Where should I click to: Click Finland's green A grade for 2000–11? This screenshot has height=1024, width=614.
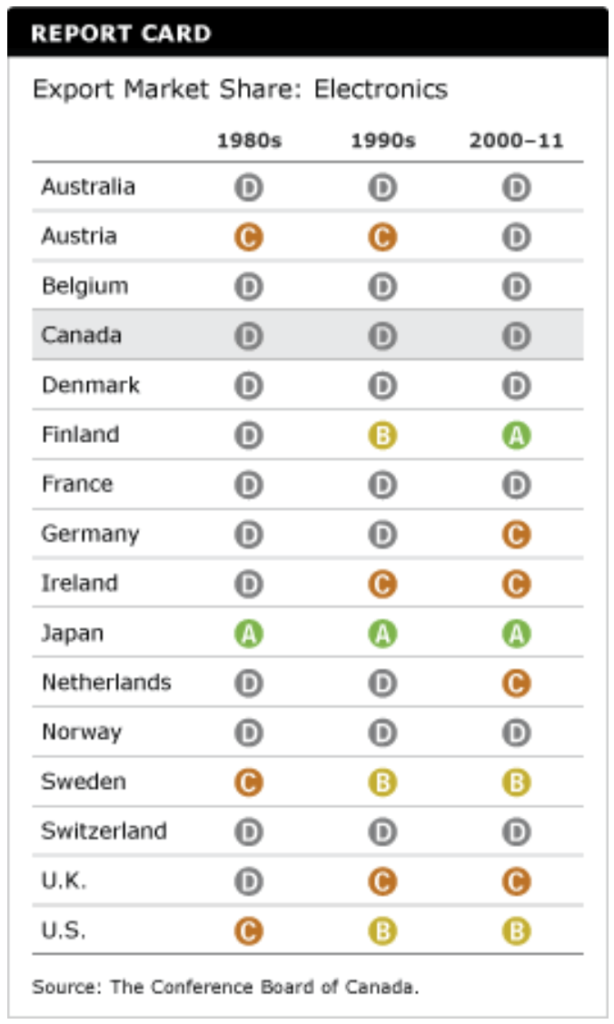(516, 435)
